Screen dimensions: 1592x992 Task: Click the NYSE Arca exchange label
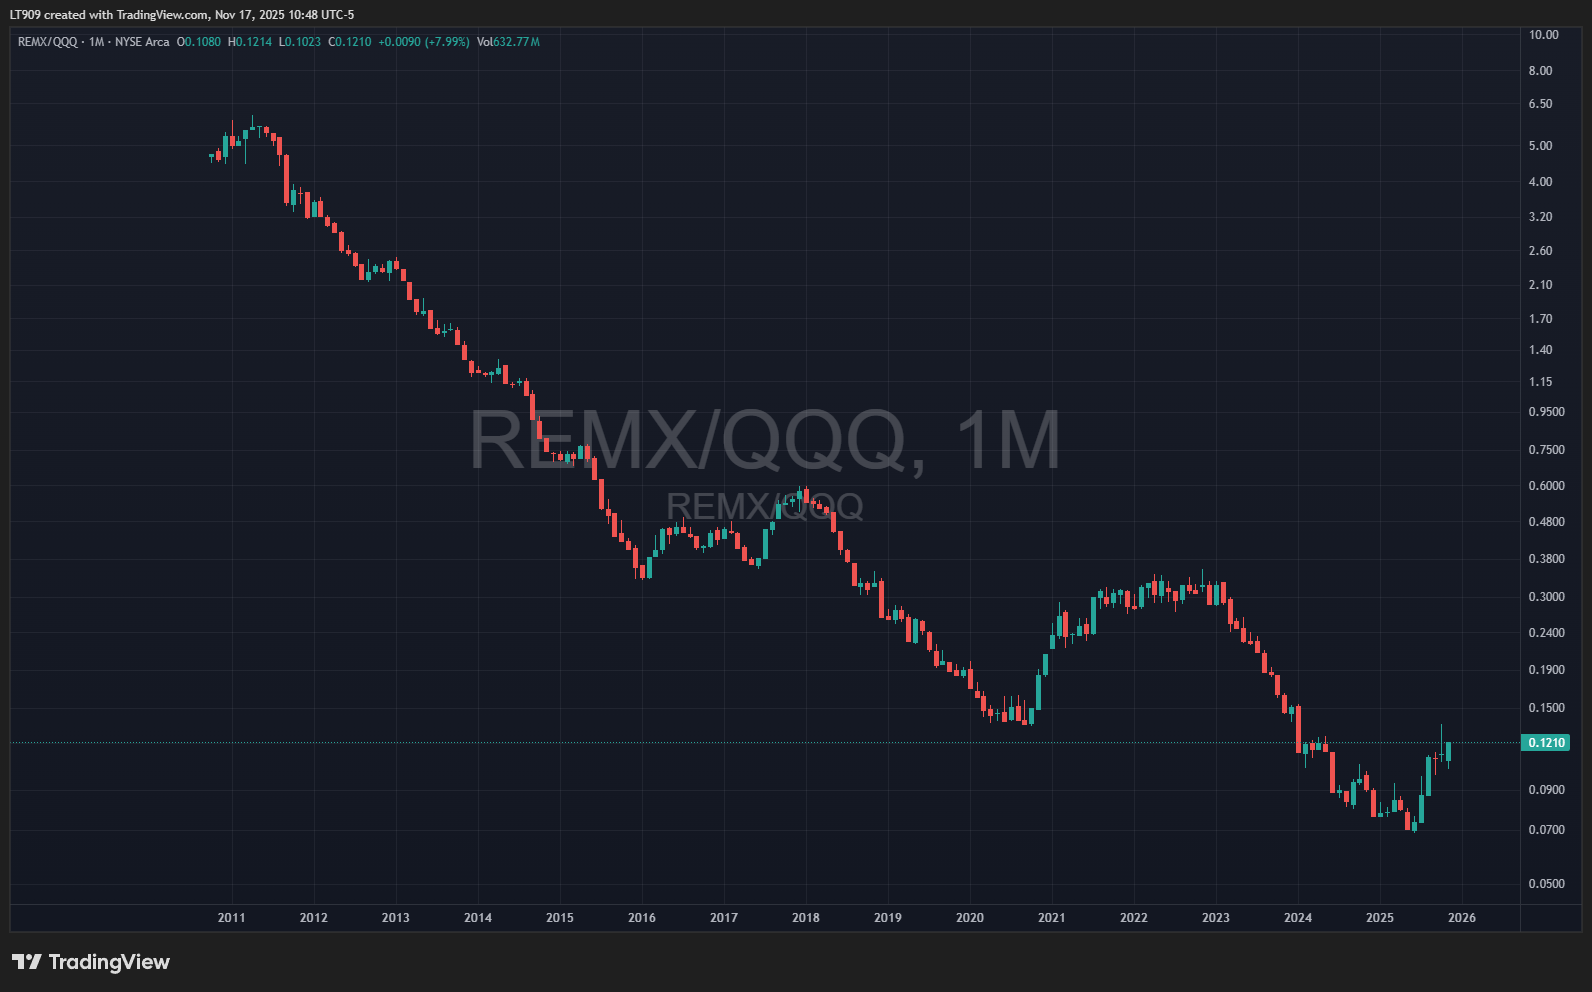point(142,42)
